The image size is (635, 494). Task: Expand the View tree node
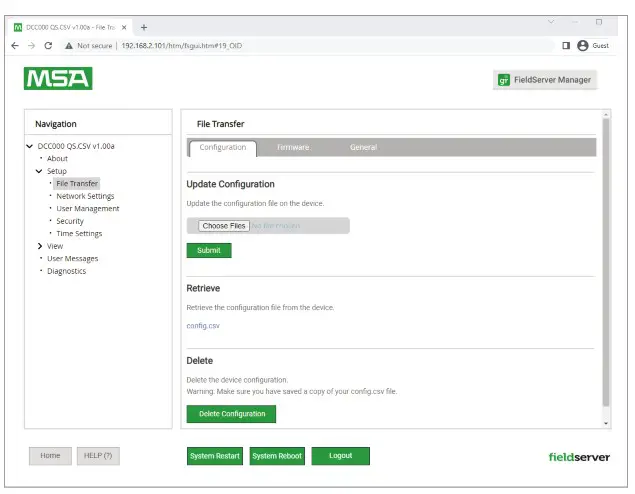click(x=40, y=246)
